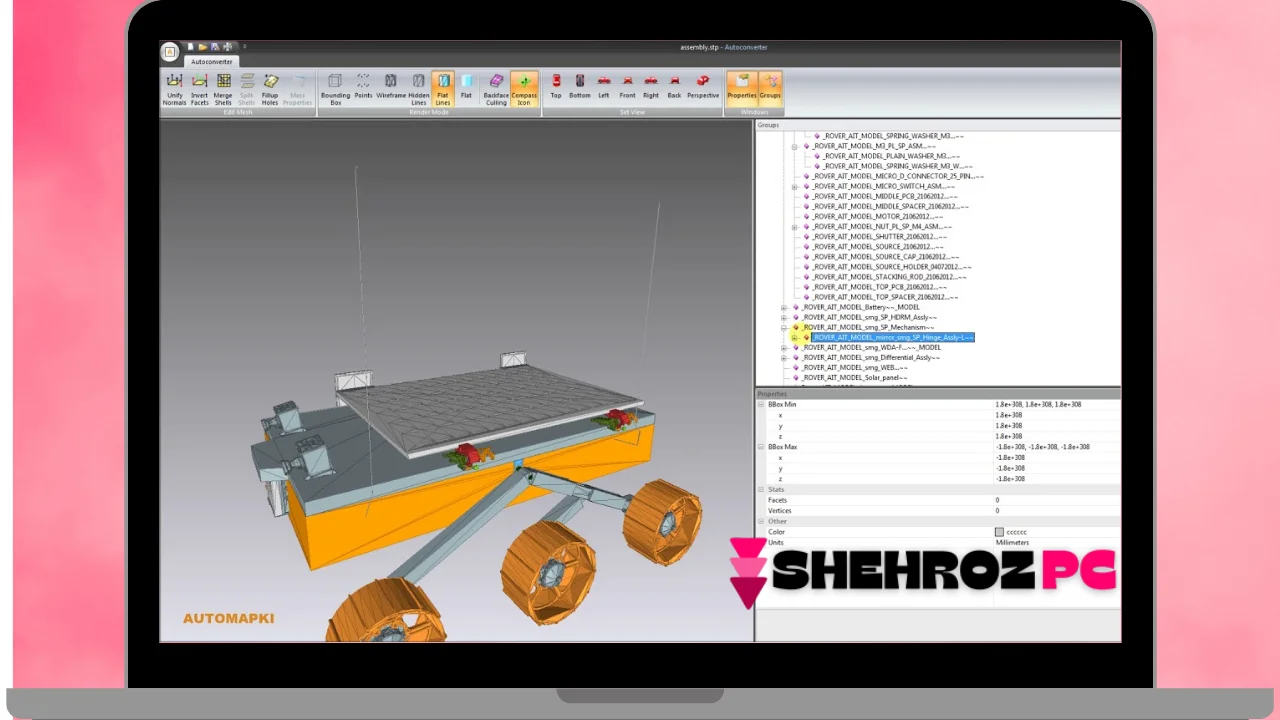Select Flat Lines render mode
The width and height of the screenshot is (1280, 720).
443,89
